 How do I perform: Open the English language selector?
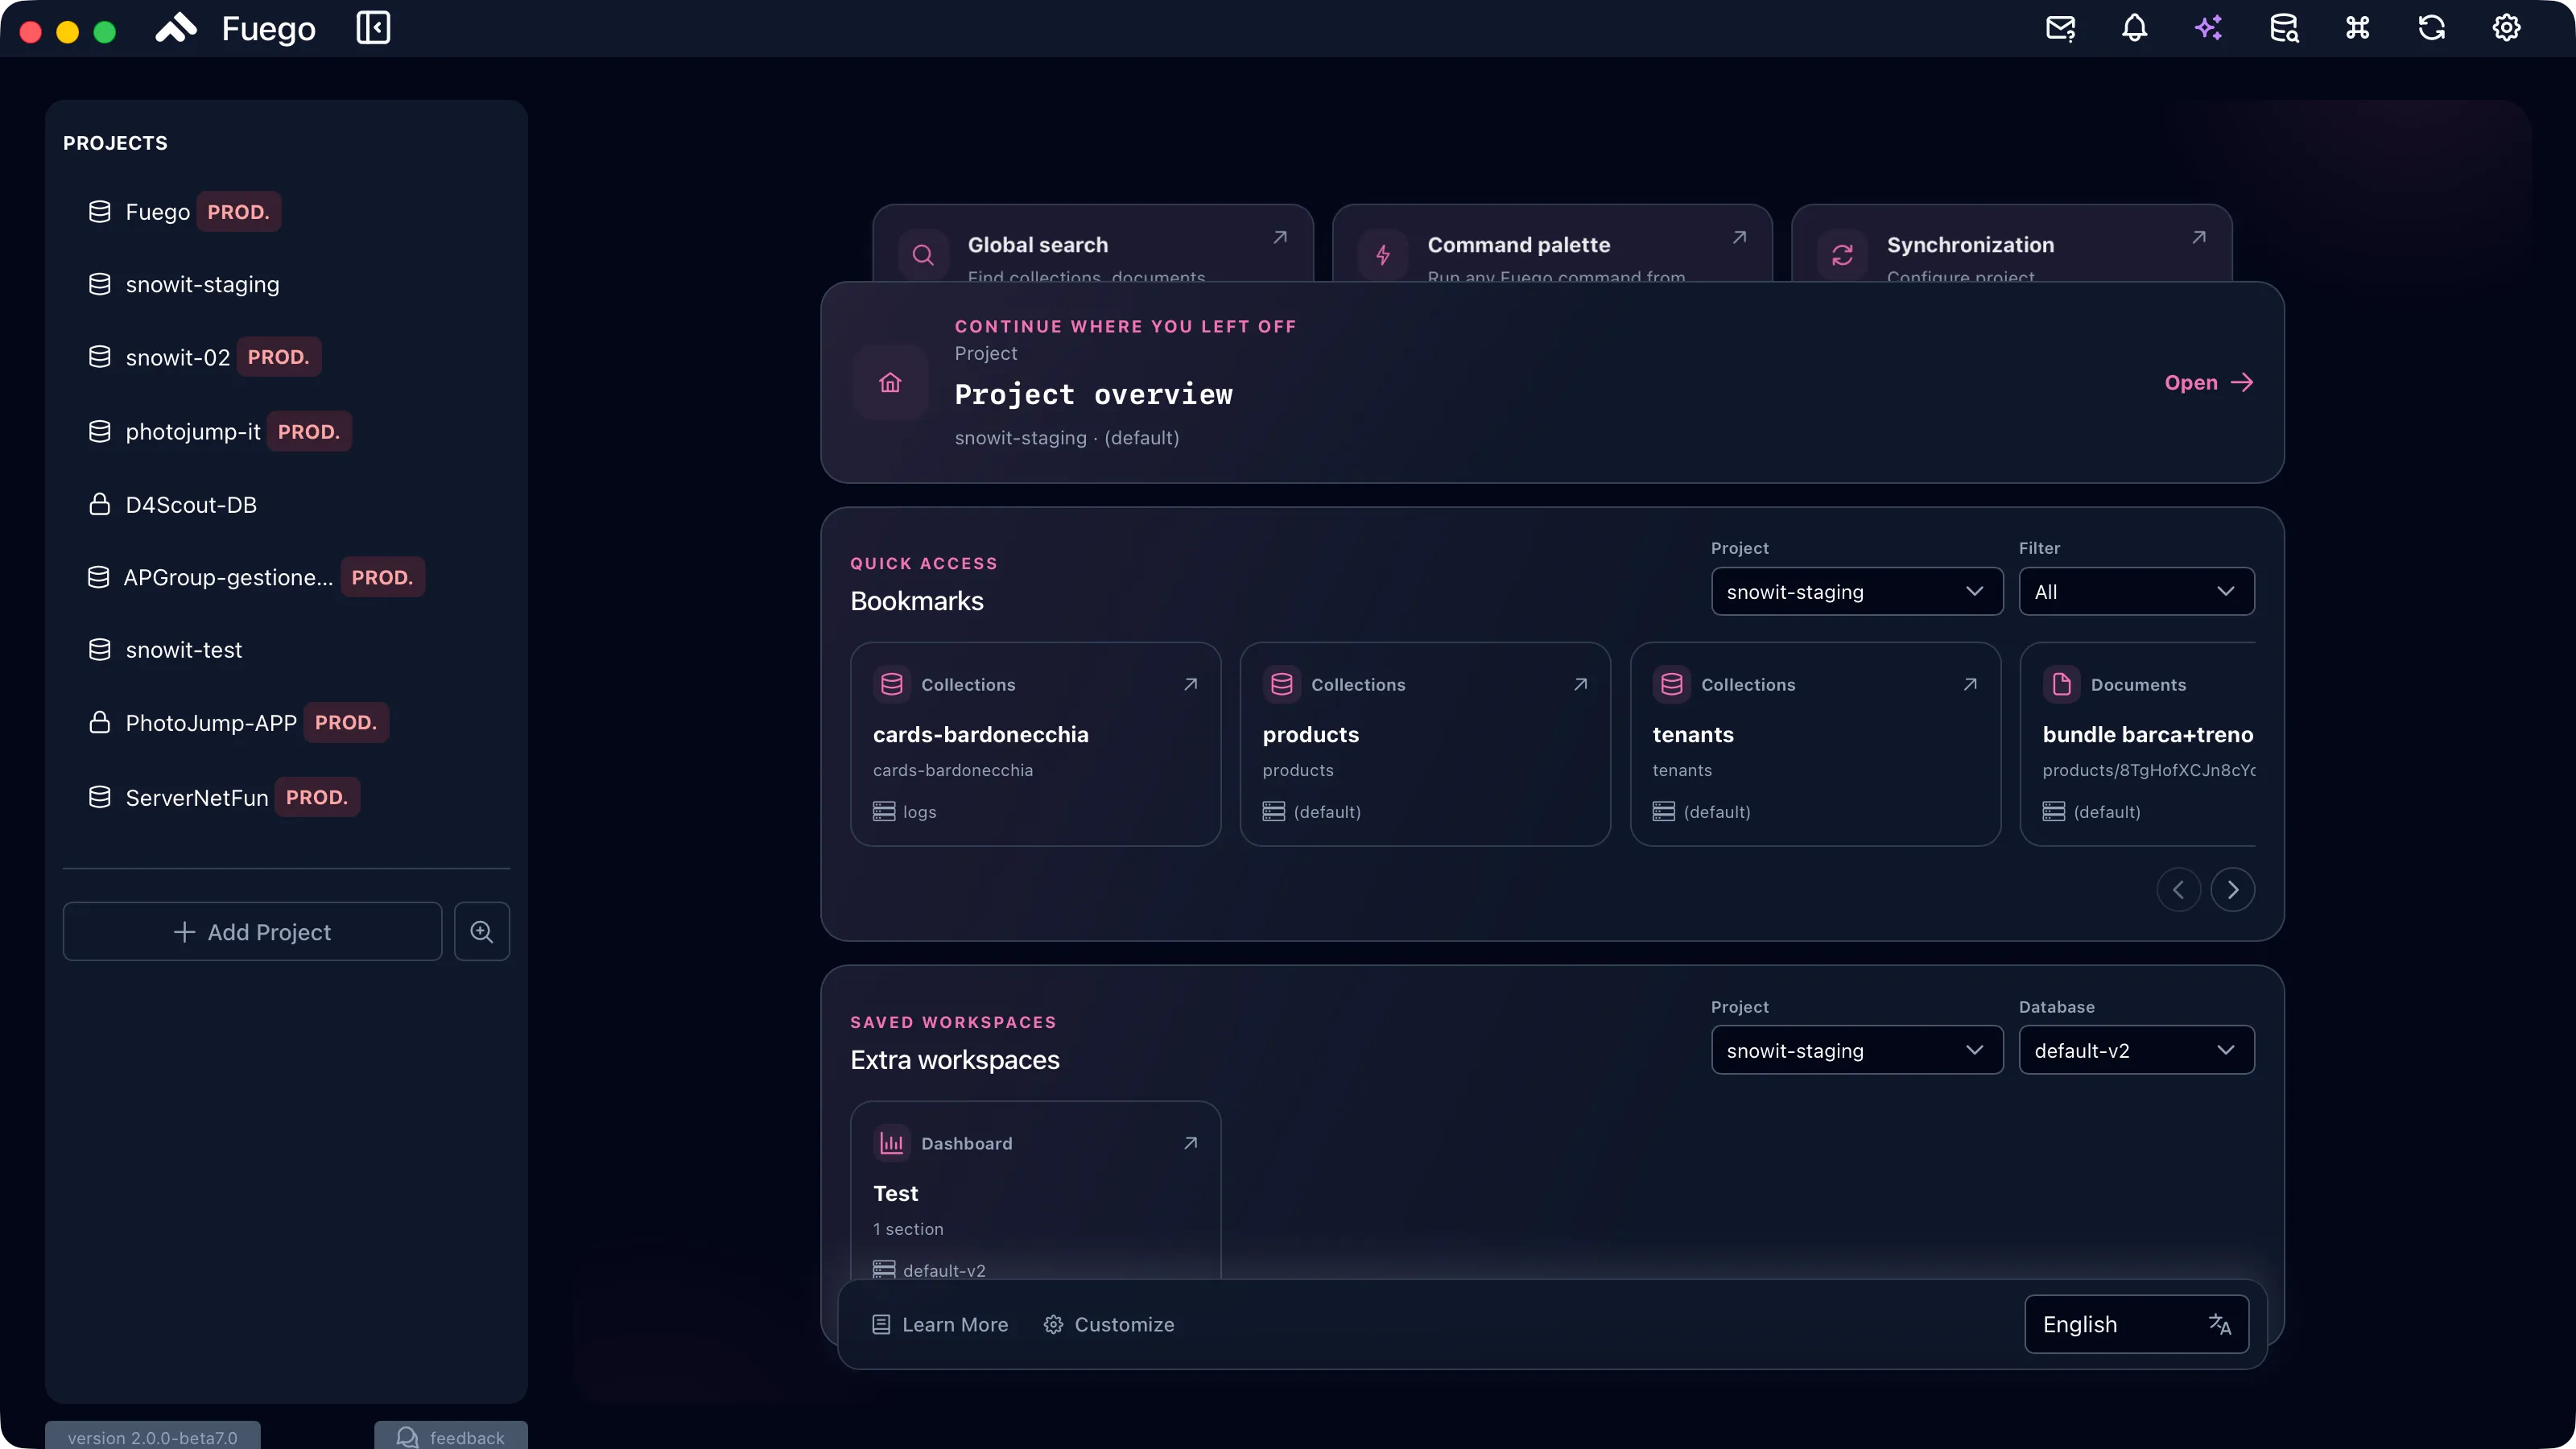pyautogui.click(x=2136, y=1324)
